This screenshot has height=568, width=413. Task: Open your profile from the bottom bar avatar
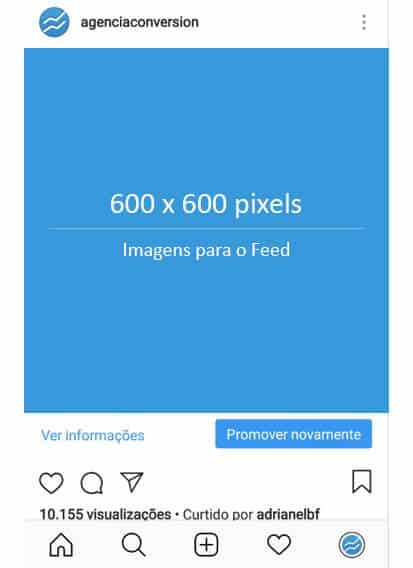pos(352,545)
